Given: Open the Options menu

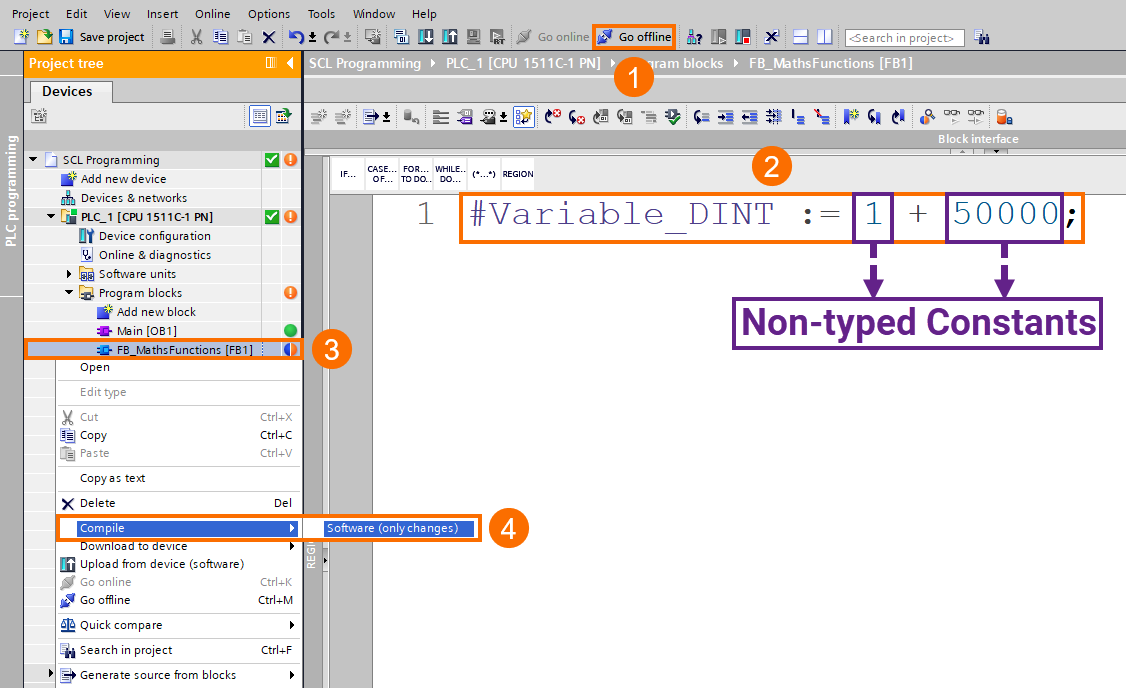Looking at the screenshot, I should (x=268, y=14).
